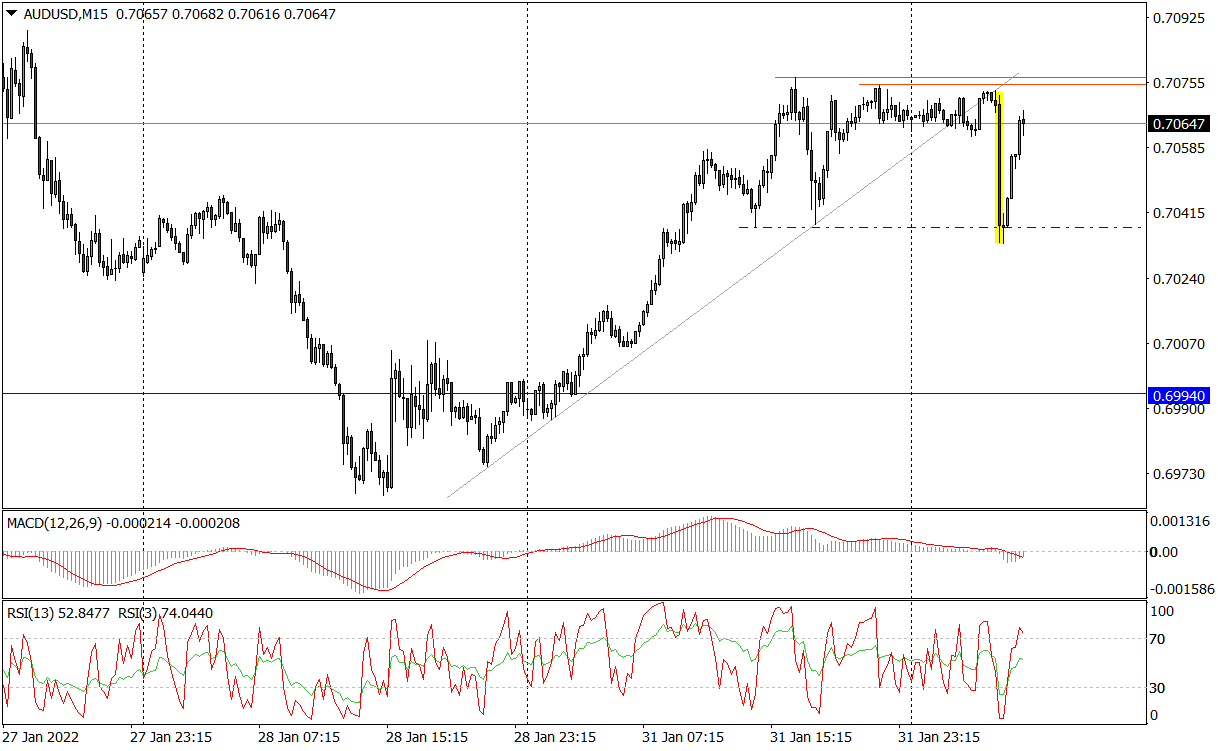Image resolution: width=1218 pixels, height=751 pixels.
Task: Click the blue 0.69940 price label
Action: coord(1177,395)
